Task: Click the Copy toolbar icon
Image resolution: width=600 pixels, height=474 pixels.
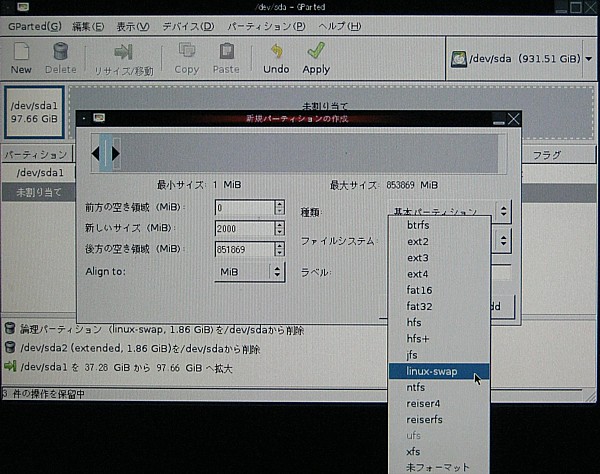Action: pos(187,50)
